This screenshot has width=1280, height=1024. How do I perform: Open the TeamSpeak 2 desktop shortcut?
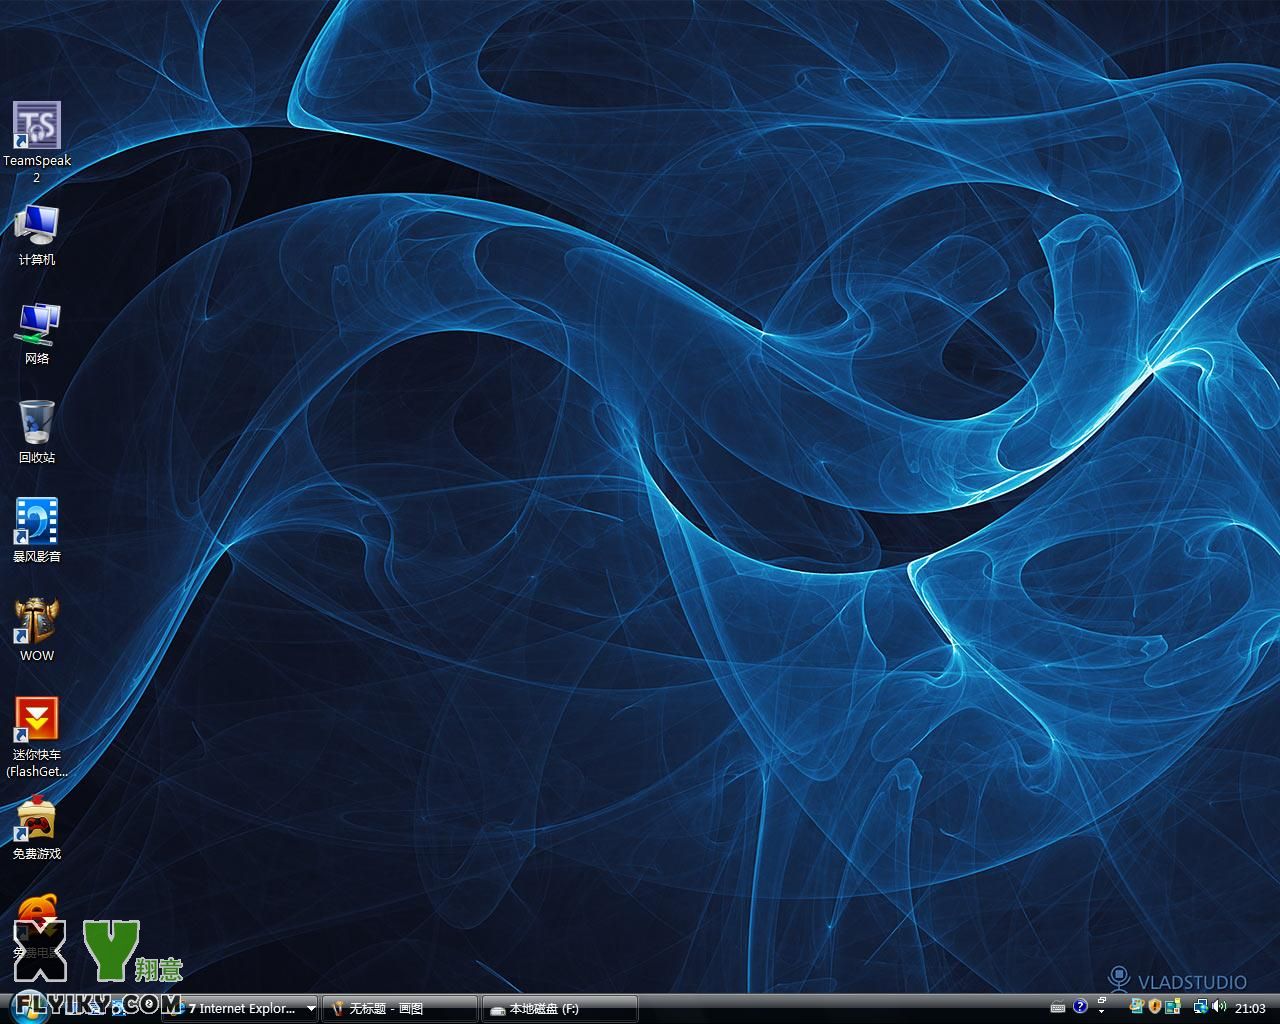click(37, 142)
